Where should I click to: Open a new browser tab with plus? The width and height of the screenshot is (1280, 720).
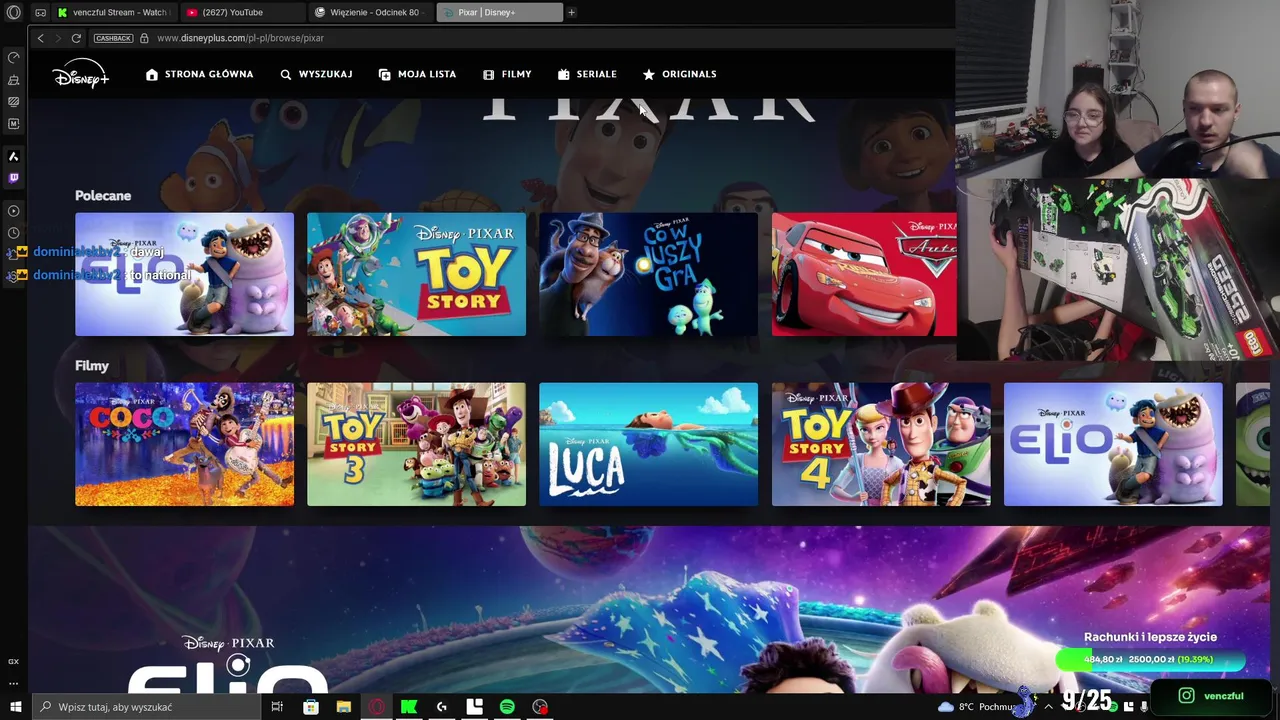tap(571, 13)
